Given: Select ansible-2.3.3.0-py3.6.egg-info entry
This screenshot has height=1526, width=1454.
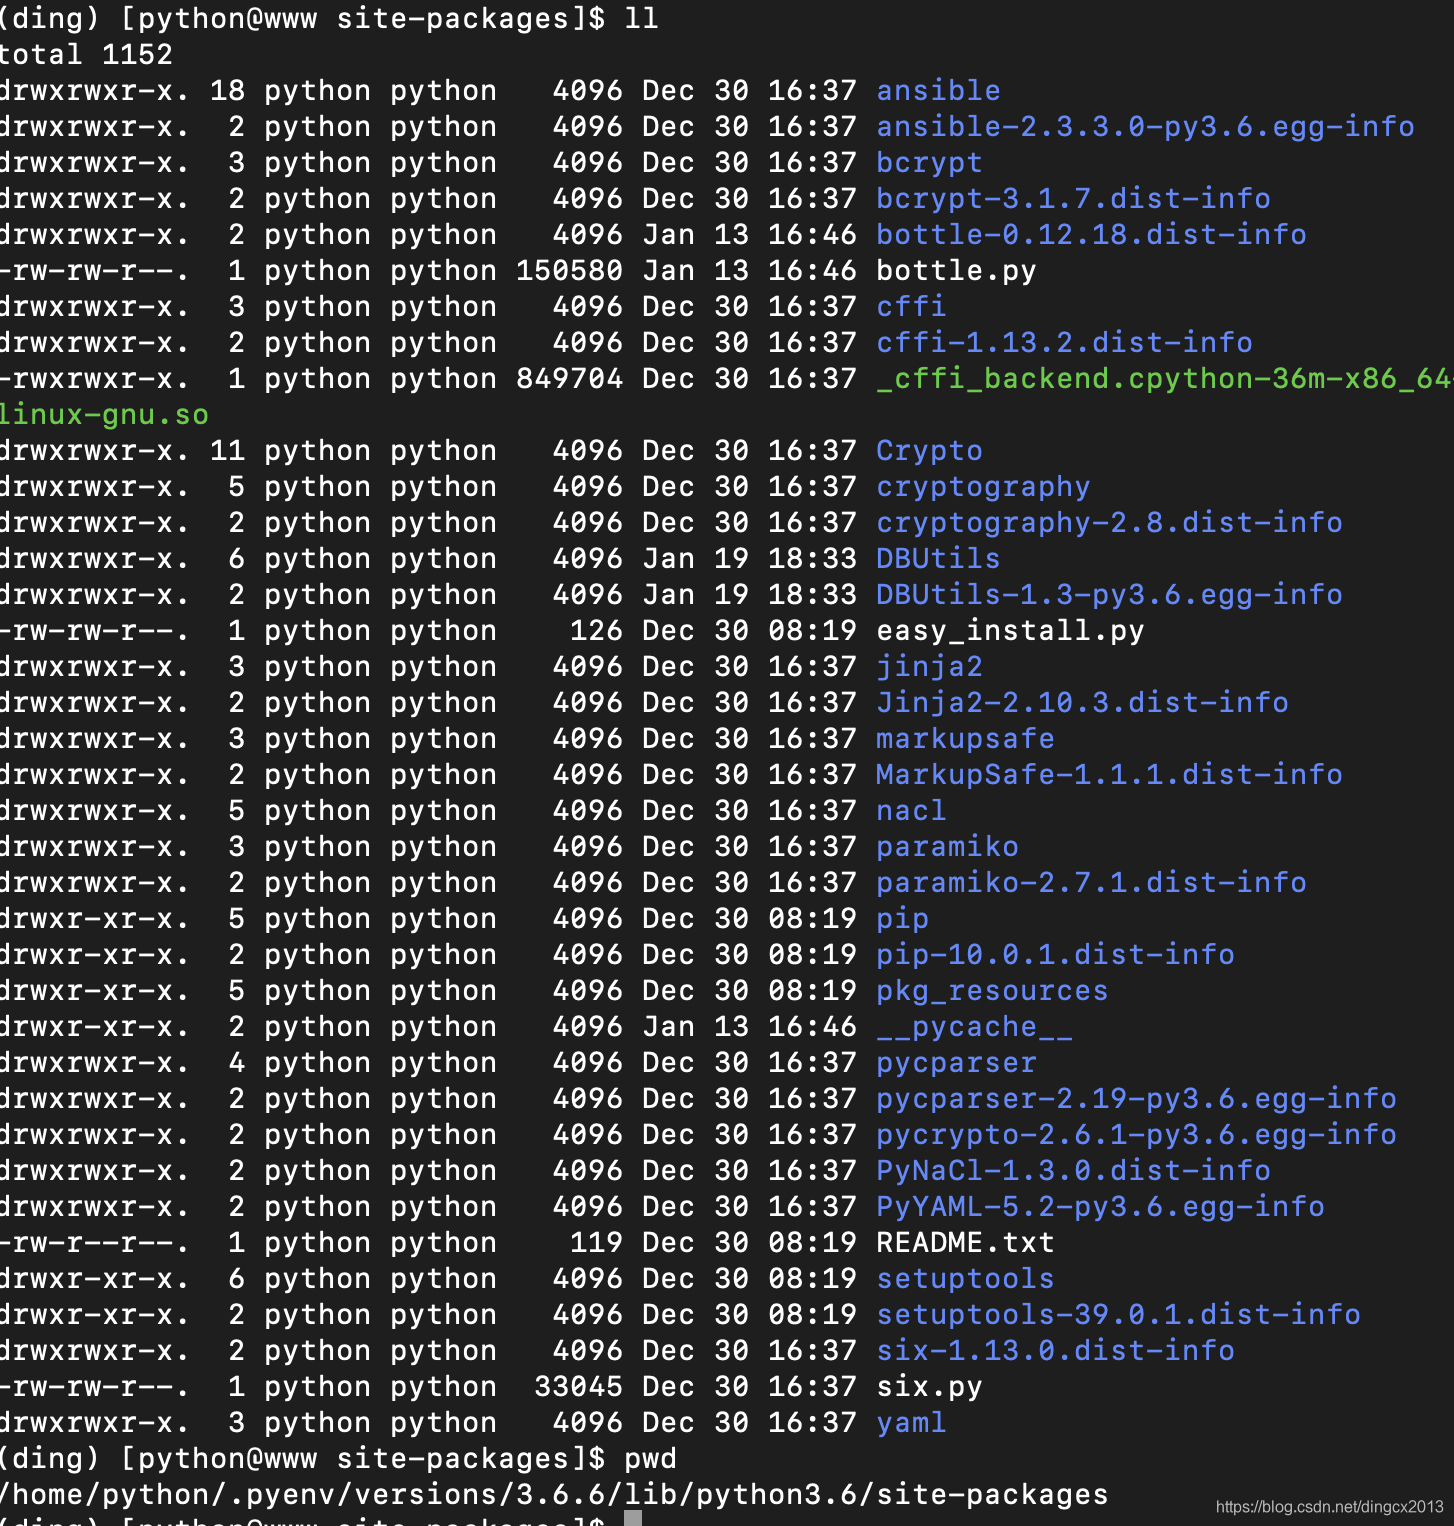Looking at the screenshot, I should click(x=1145, y=127).
